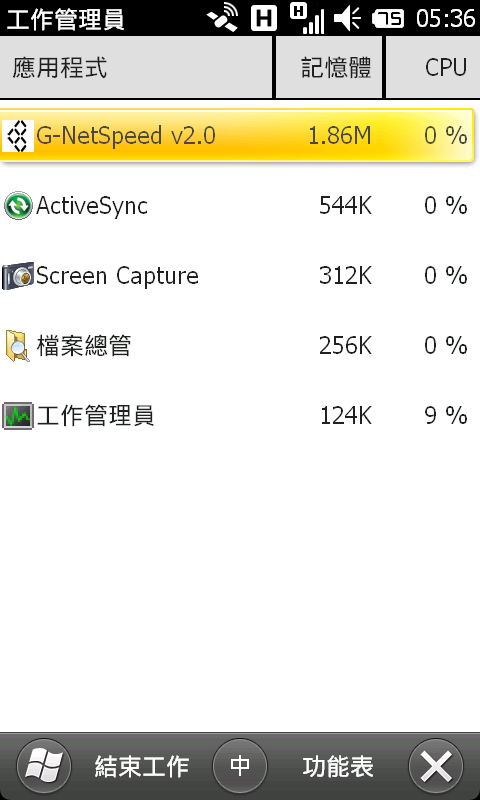
Task: Click the green ActiveSync sync icon
Action: 18,206
